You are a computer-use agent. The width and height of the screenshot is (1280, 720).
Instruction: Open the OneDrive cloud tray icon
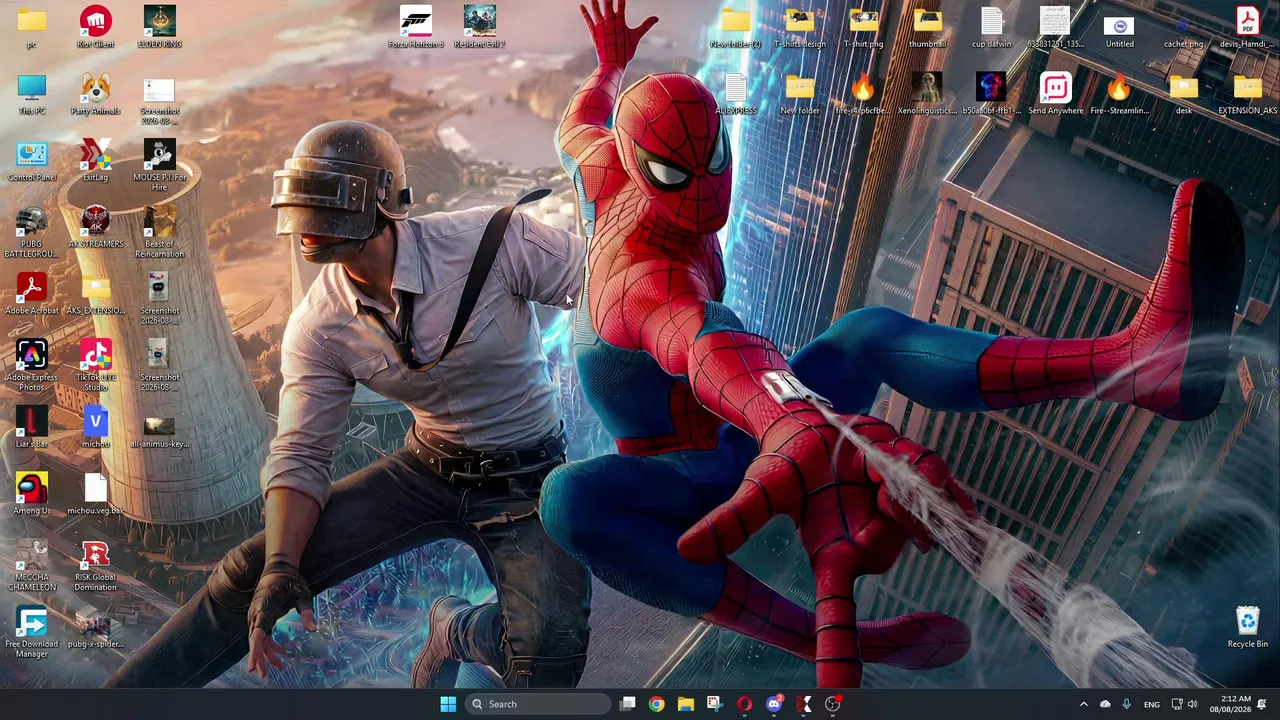click(x=1105, y=704)
